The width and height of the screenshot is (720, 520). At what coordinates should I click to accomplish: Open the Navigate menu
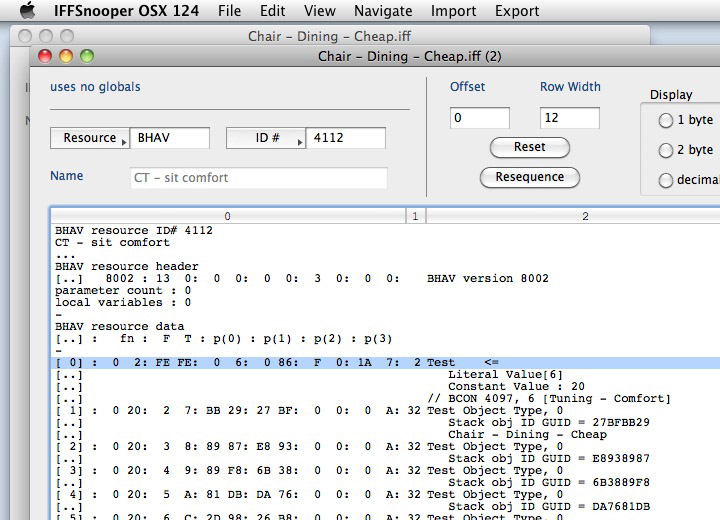383,12
